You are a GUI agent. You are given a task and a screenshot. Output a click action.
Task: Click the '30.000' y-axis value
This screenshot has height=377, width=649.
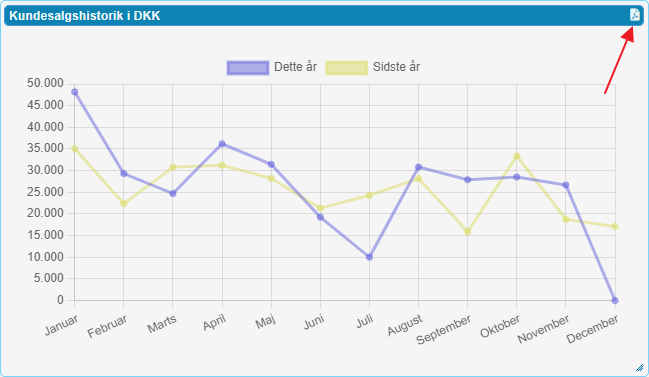tap(46, 170)
